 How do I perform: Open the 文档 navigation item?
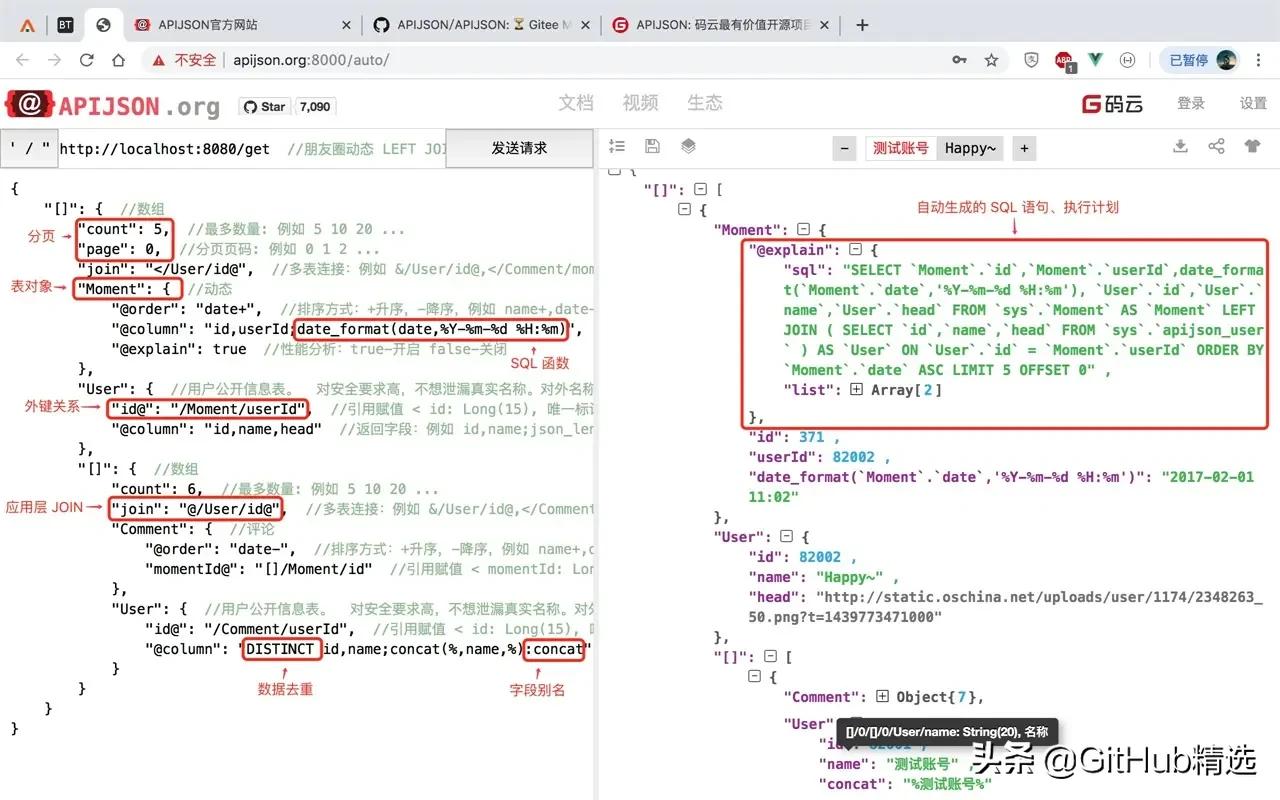point(576,103)
